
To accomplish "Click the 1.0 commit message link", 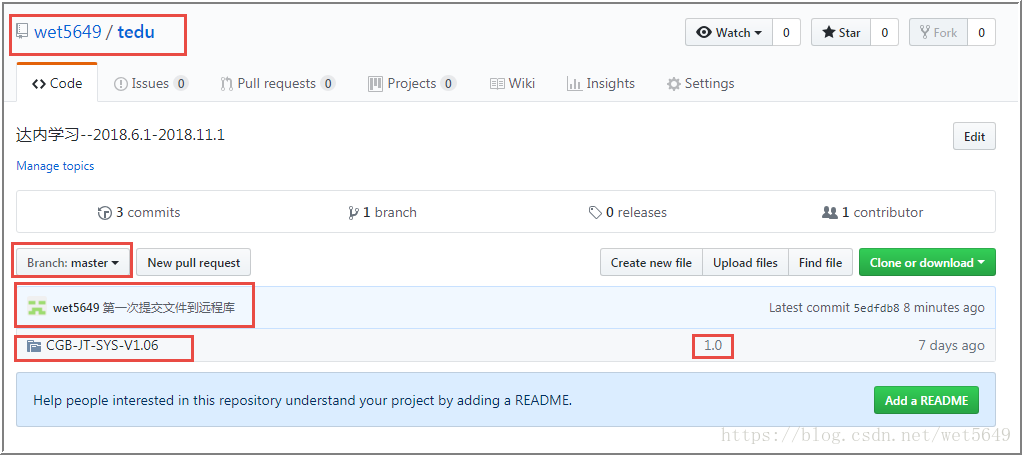I will [x=713, y=345].
